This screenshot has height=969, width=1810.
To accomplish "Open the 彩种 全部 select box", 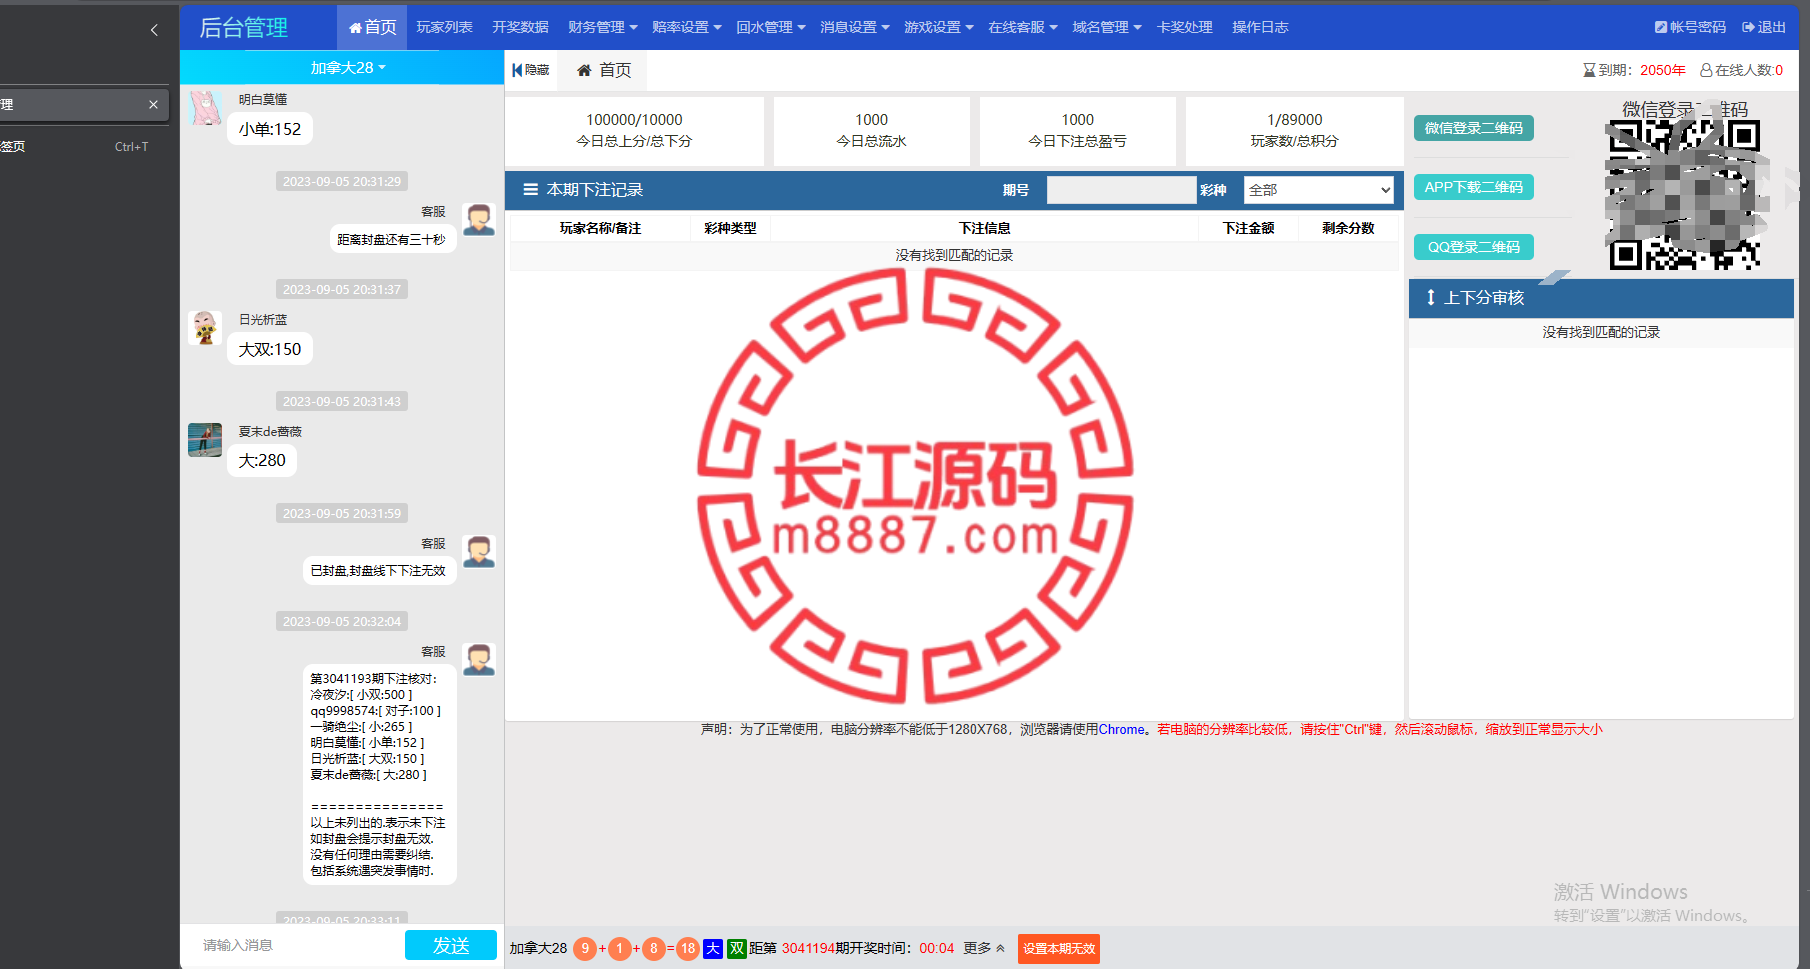I will pos(1319,190).
